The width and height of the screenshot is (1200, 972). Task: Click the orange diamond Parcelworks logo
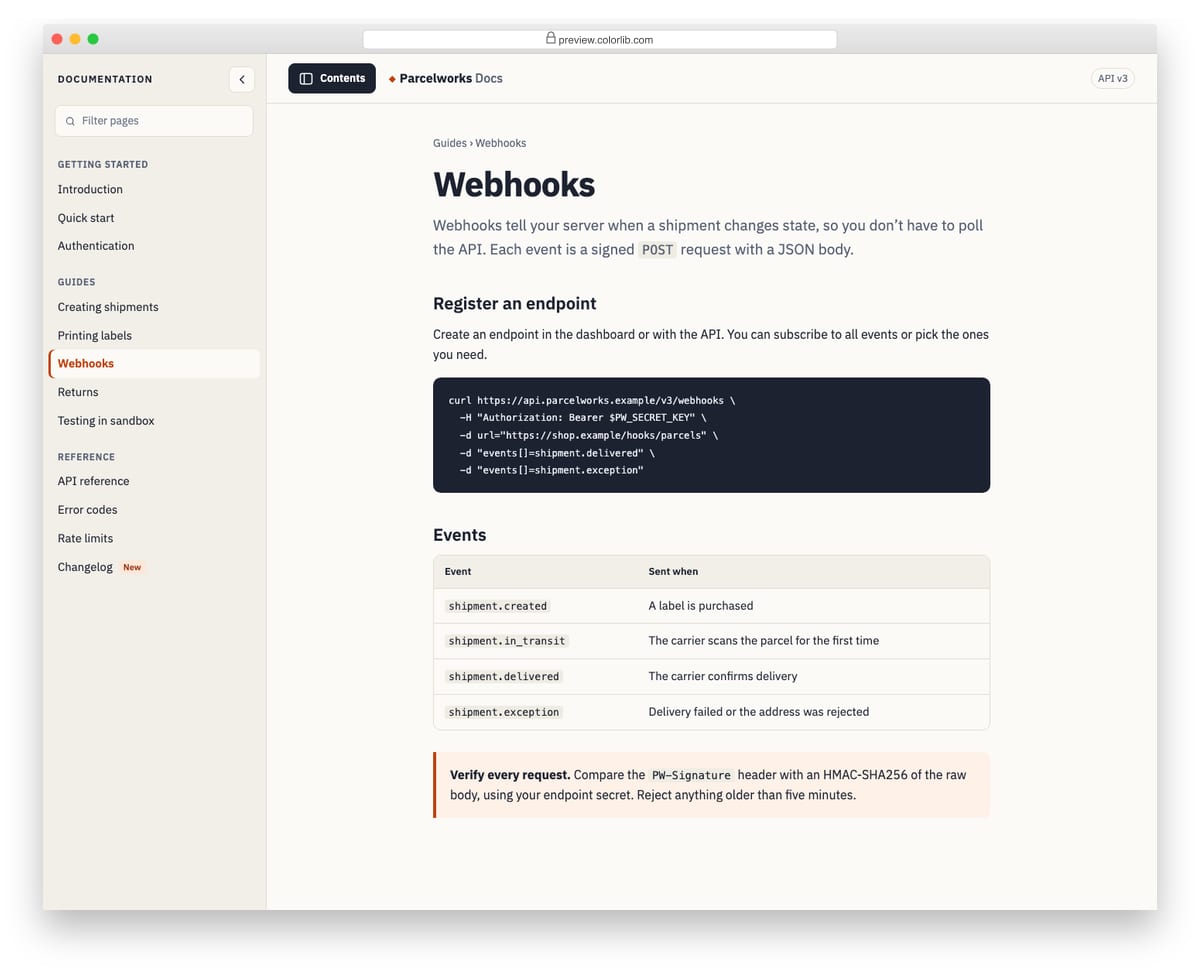pos(392,79)
